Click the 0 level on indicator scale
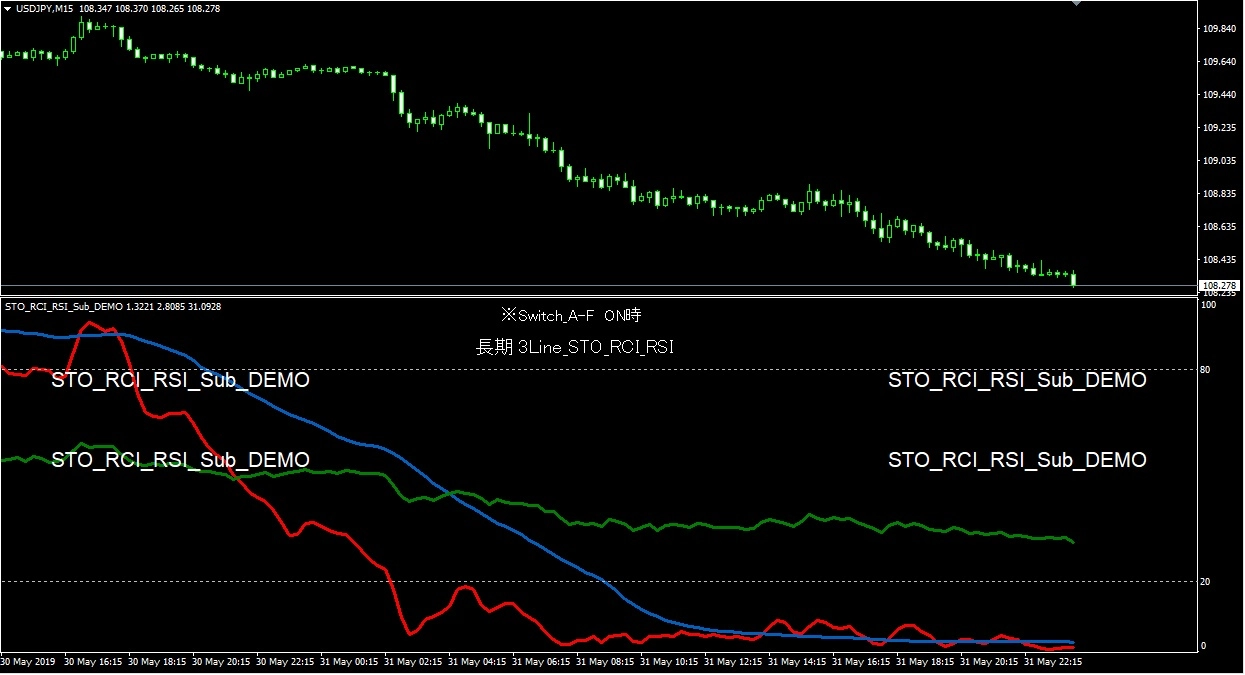Screen dimensions: 1245x675 1203,645
